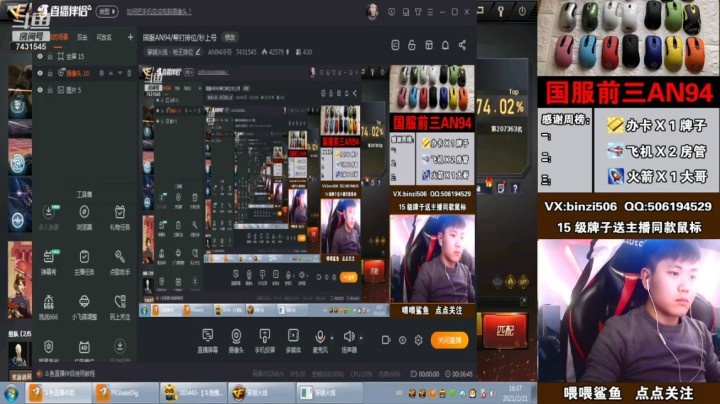Click the circular target icon beside the settings gear
This screenshot has width=720, height=404.
click(402, 340)
